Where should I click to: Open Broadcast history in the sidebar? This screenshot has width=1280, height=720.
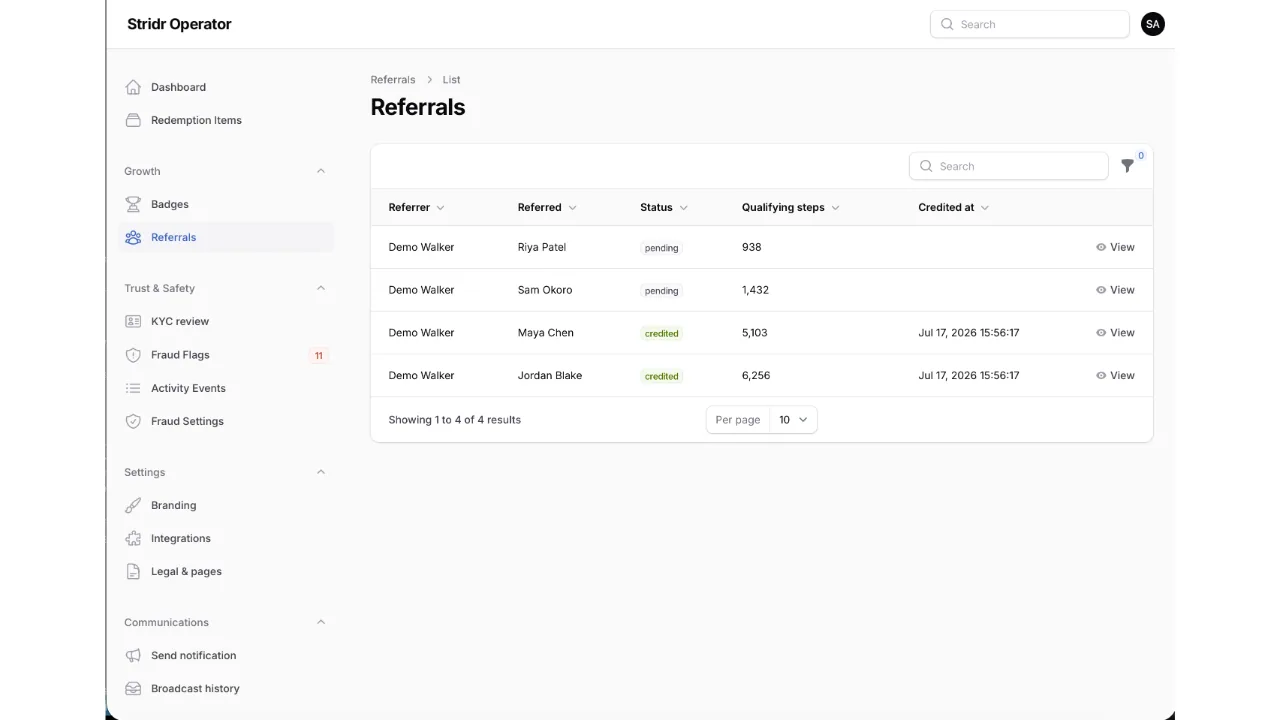[228, 688]
